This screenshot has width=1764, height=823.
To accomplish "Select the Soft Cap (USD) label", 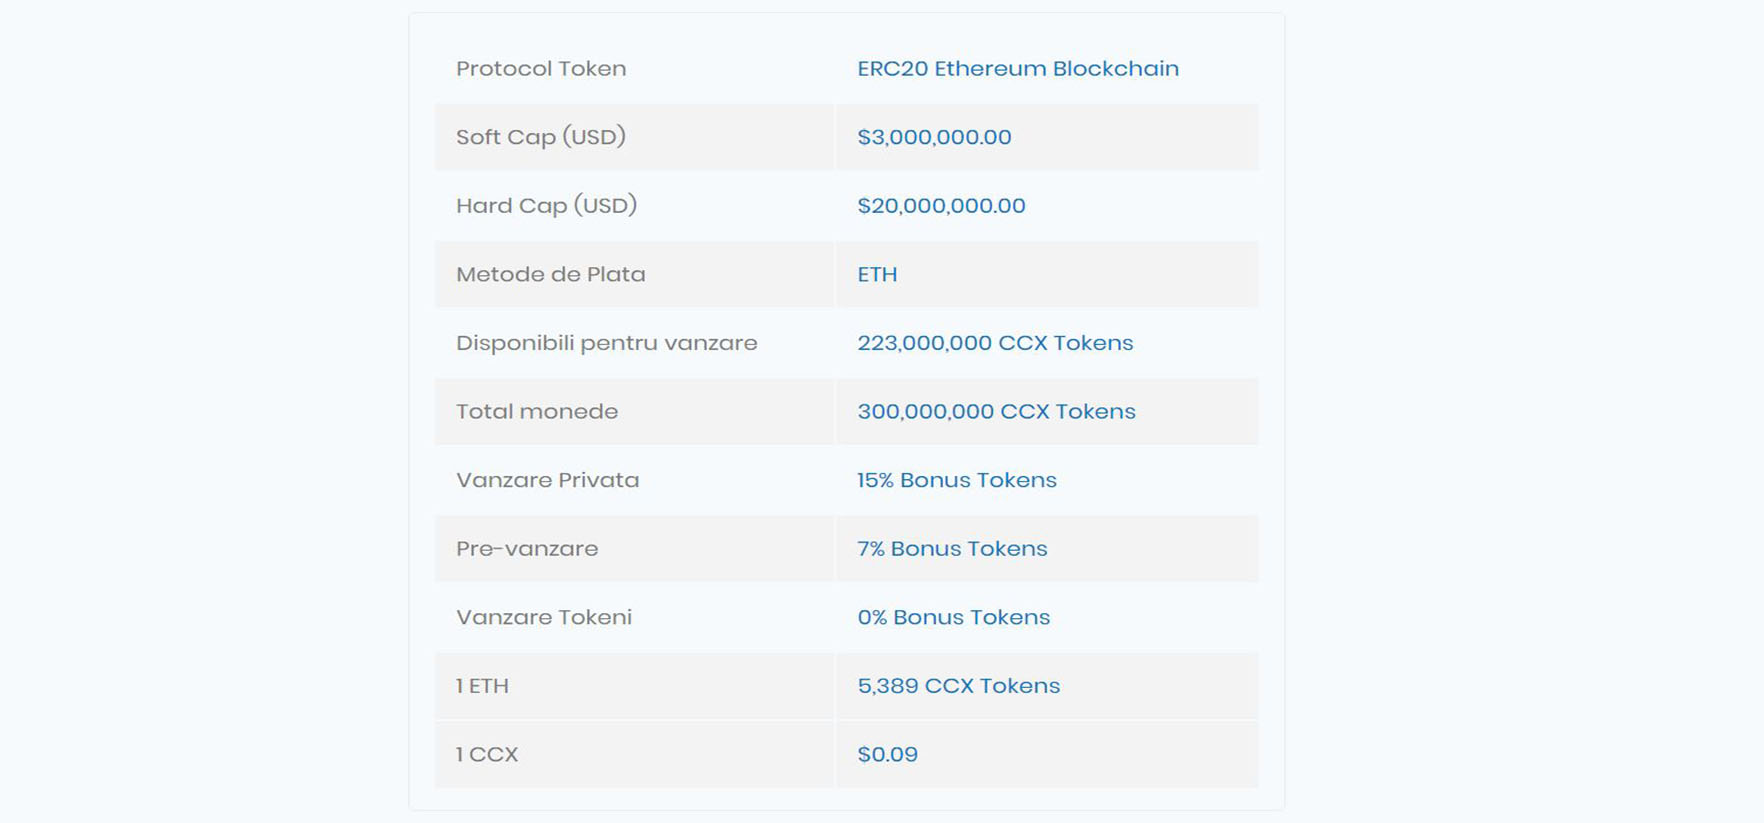I will [541, 137].
